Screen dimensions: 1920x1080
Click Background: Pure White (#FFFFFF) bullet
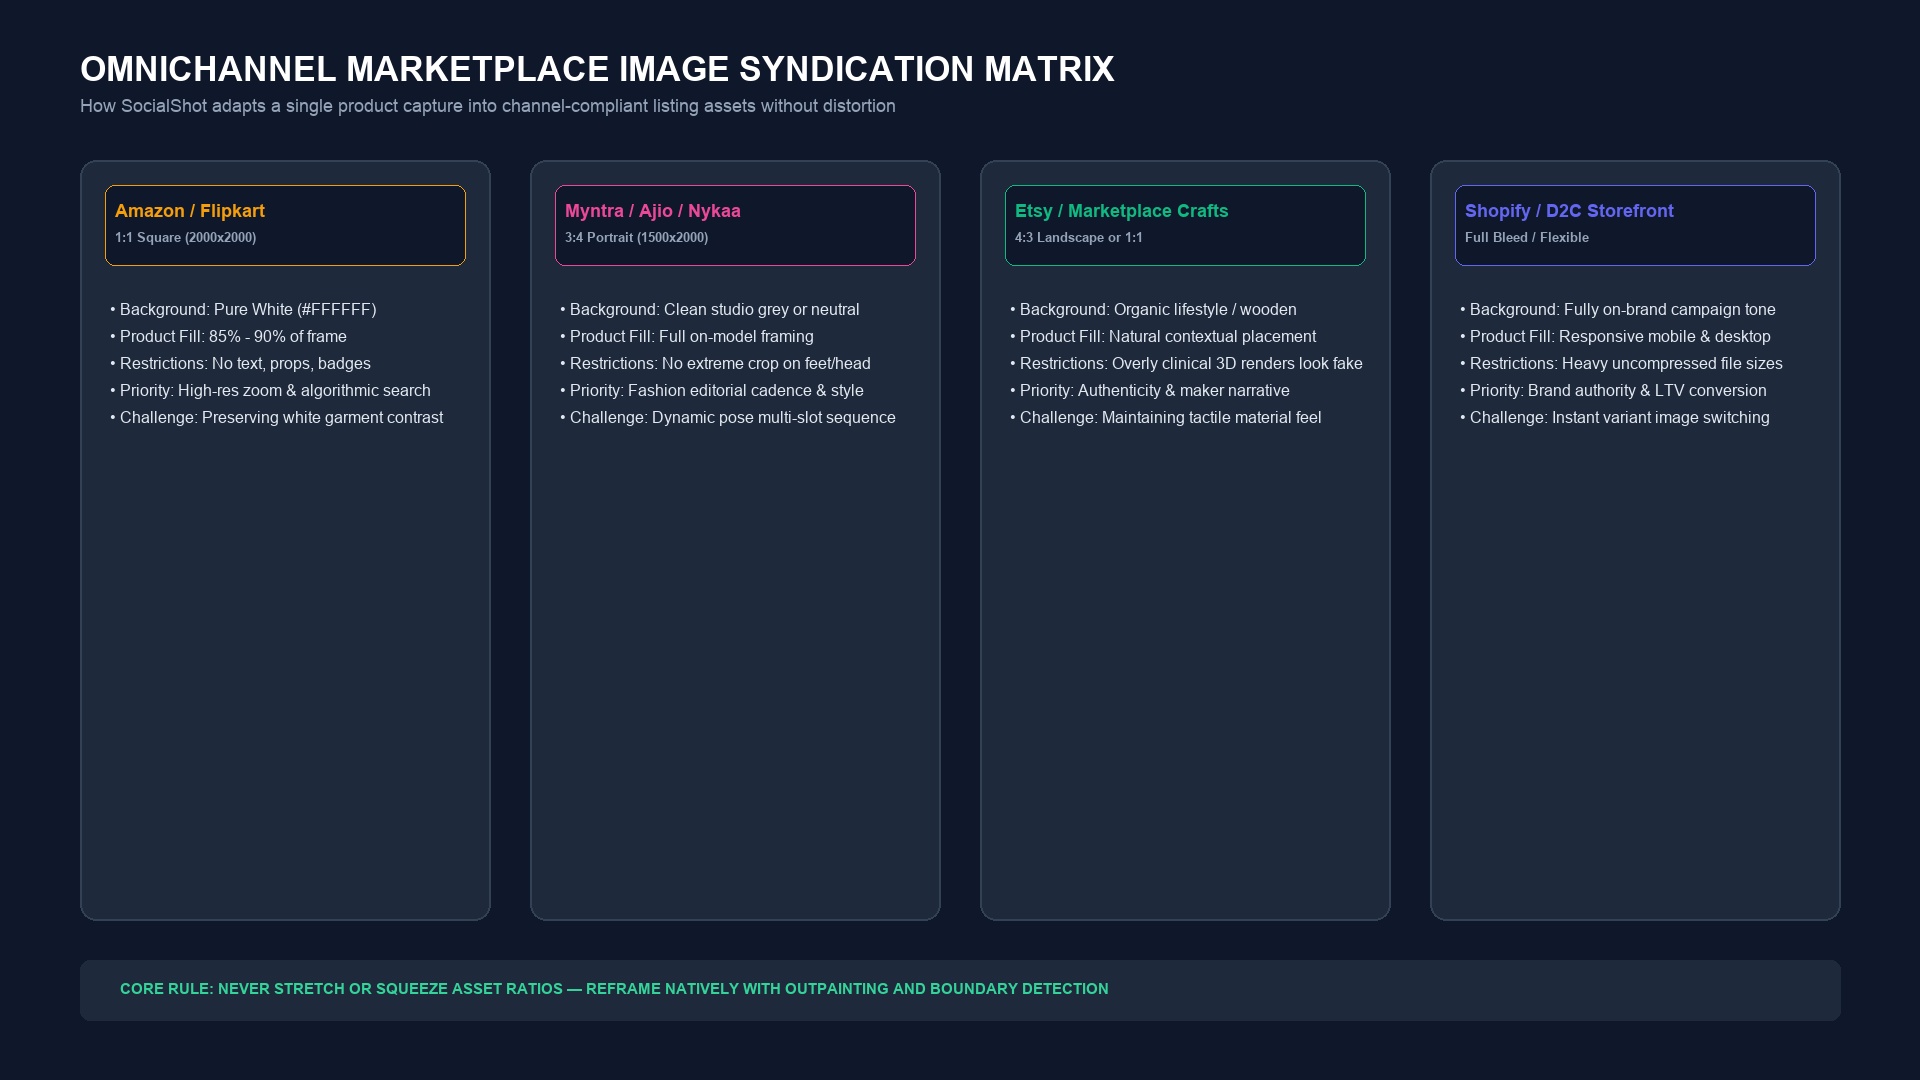[x=243, y=310]
